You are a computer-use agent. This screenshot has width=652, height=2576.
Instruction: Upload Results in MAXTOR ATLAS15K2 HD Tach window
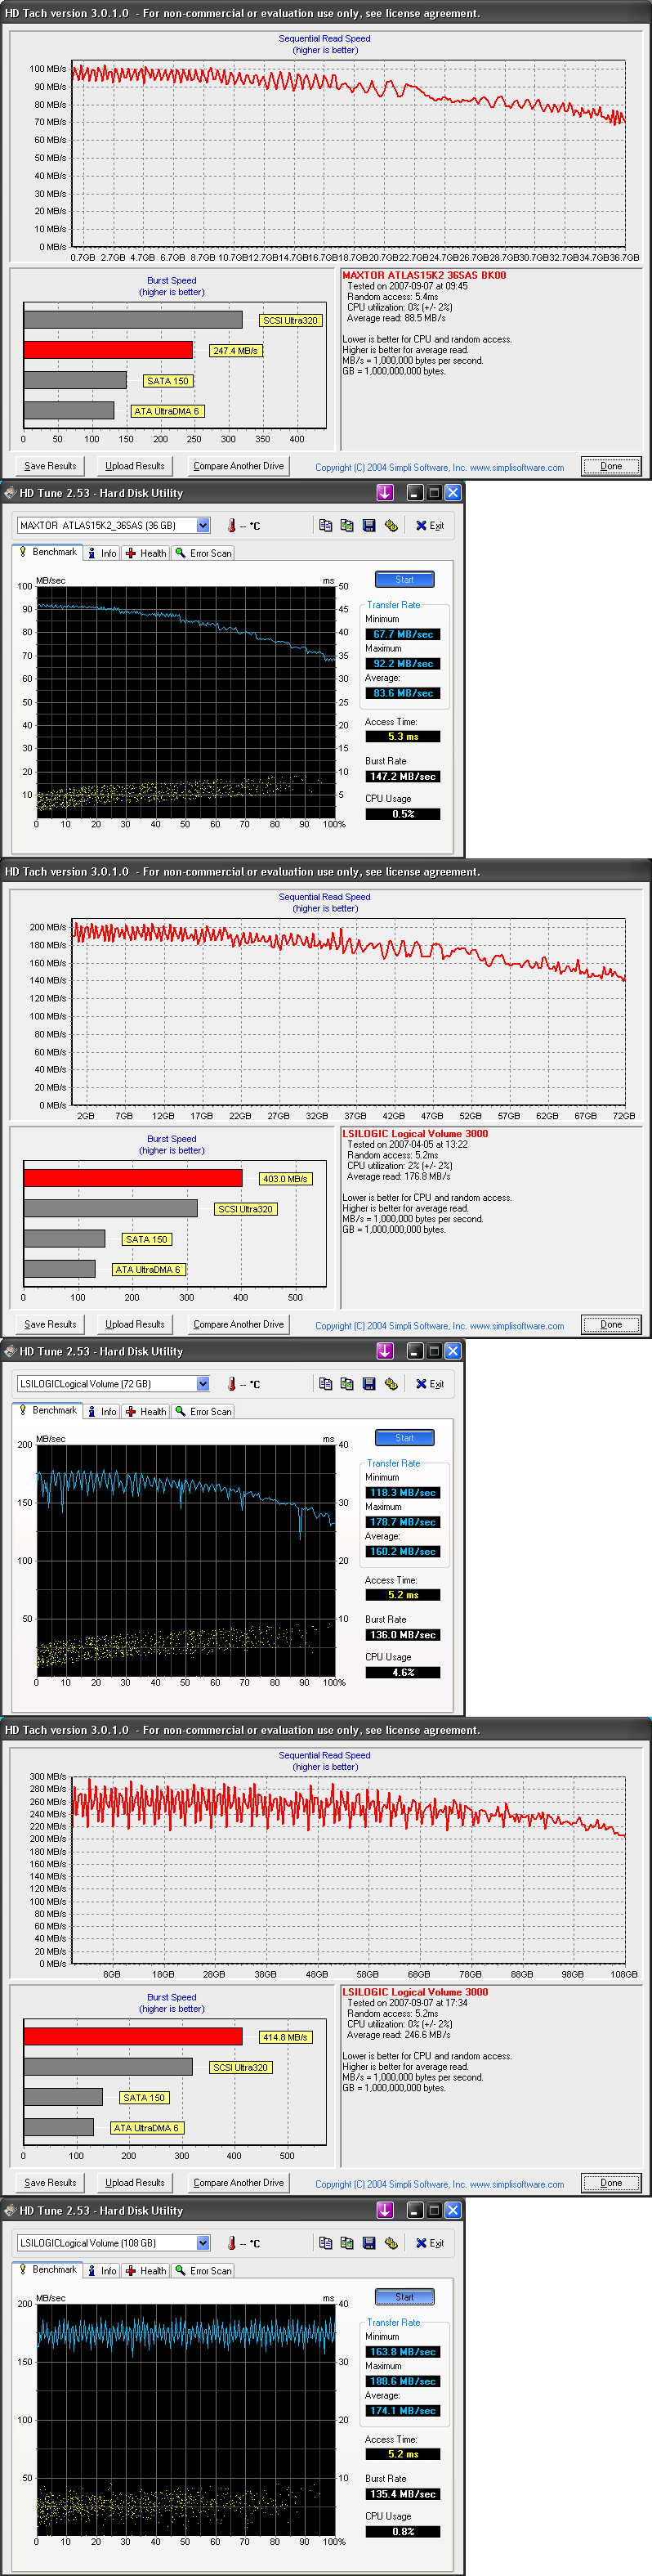135,466
